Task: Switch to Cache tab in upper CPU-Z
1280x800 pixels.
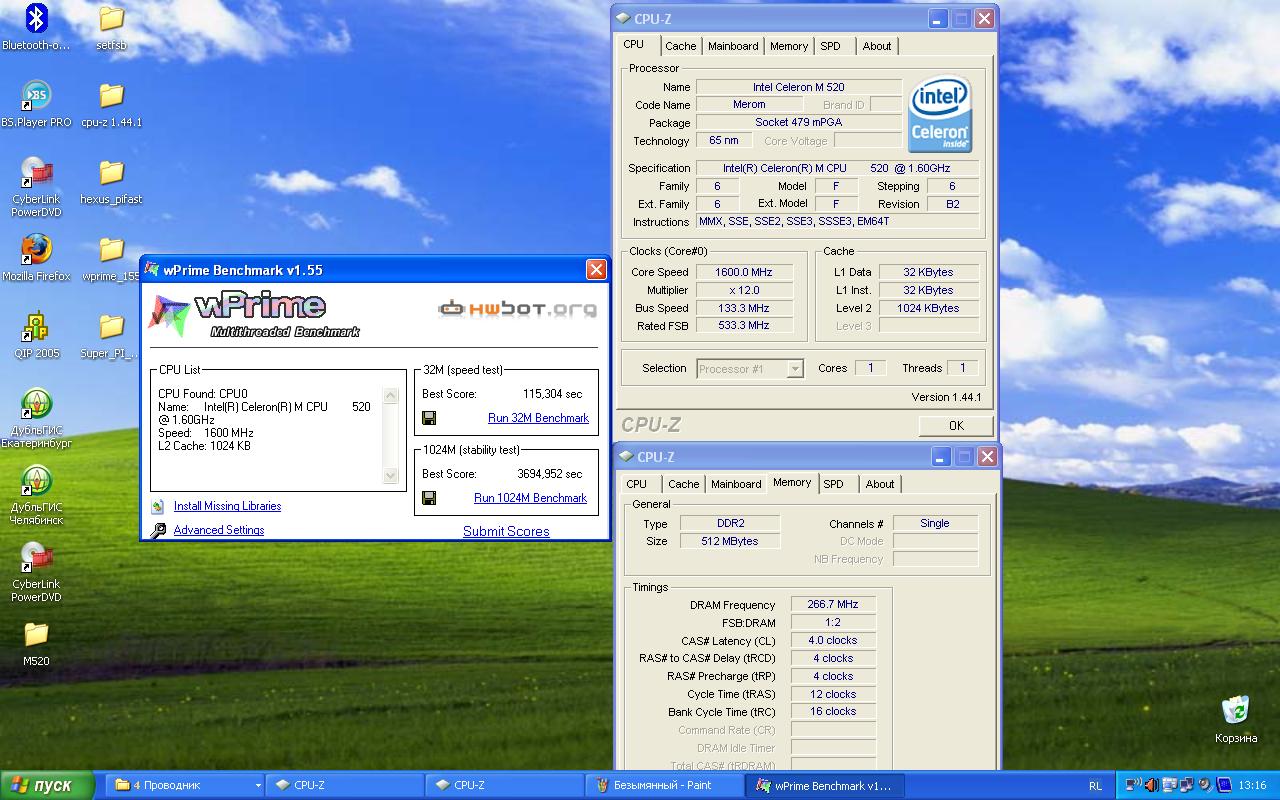Action: click(681, 46)
